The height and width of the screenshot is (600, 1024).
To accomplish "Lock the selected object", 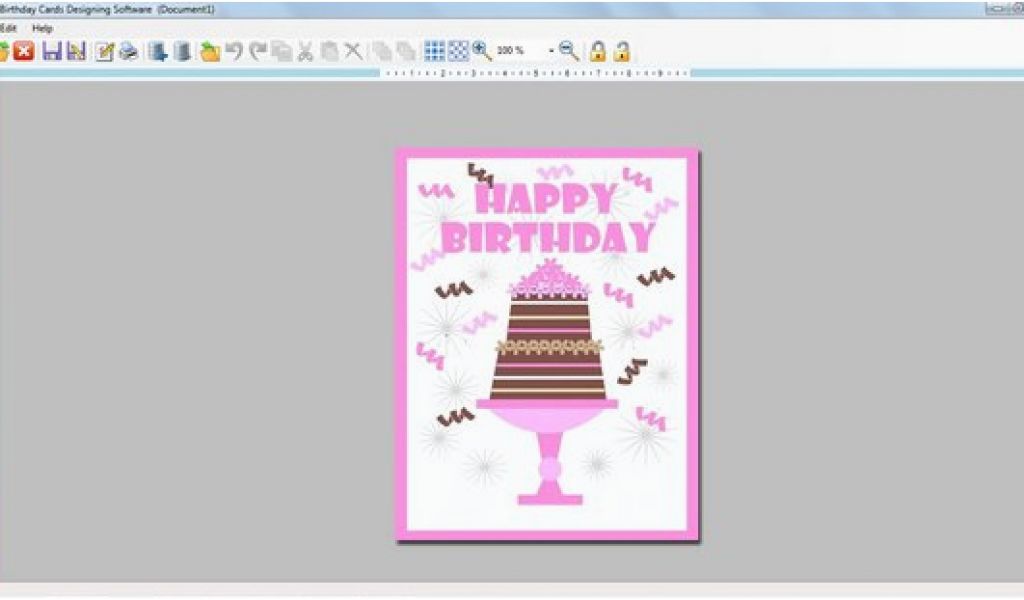I will tap(598, 51).
